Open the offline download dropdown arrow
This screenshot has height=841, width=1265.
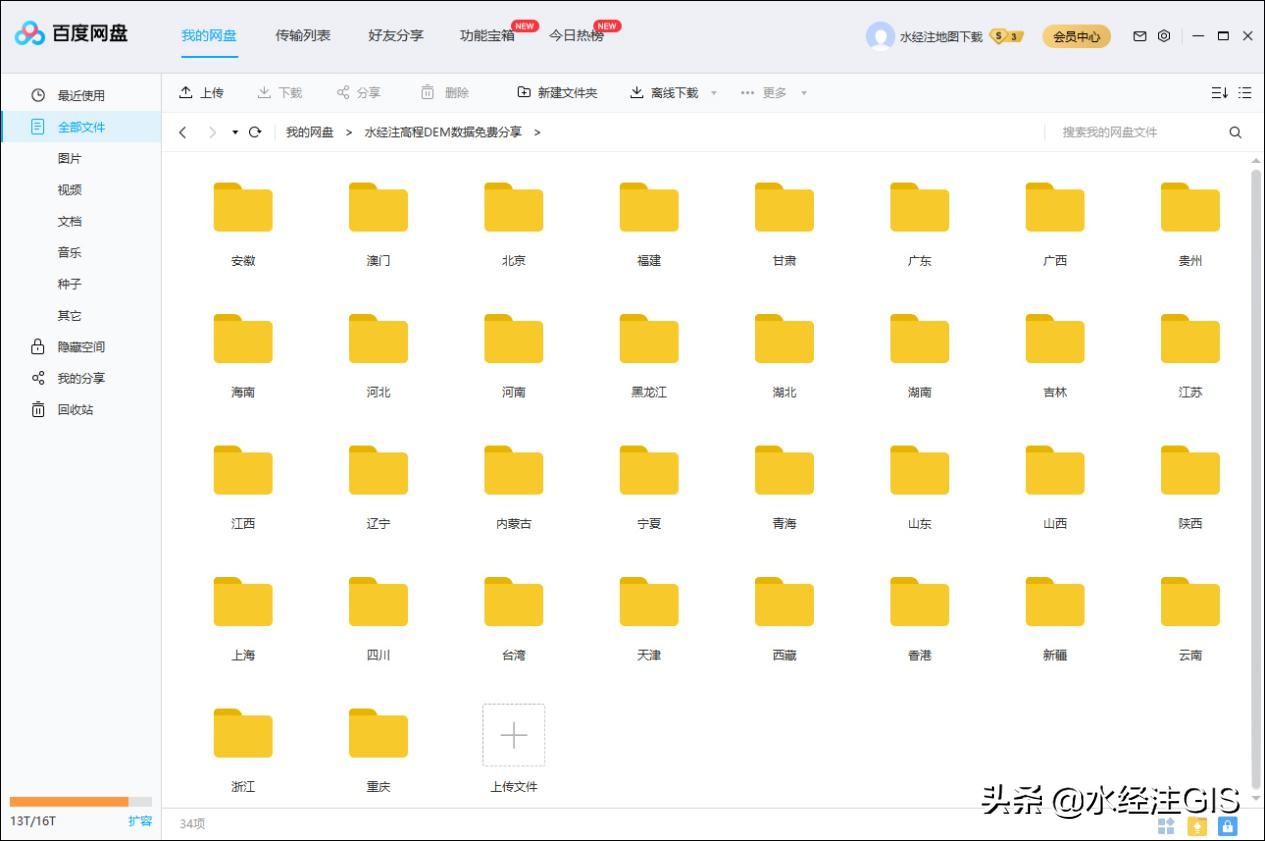pyautogui.click(x=713, y=92)
